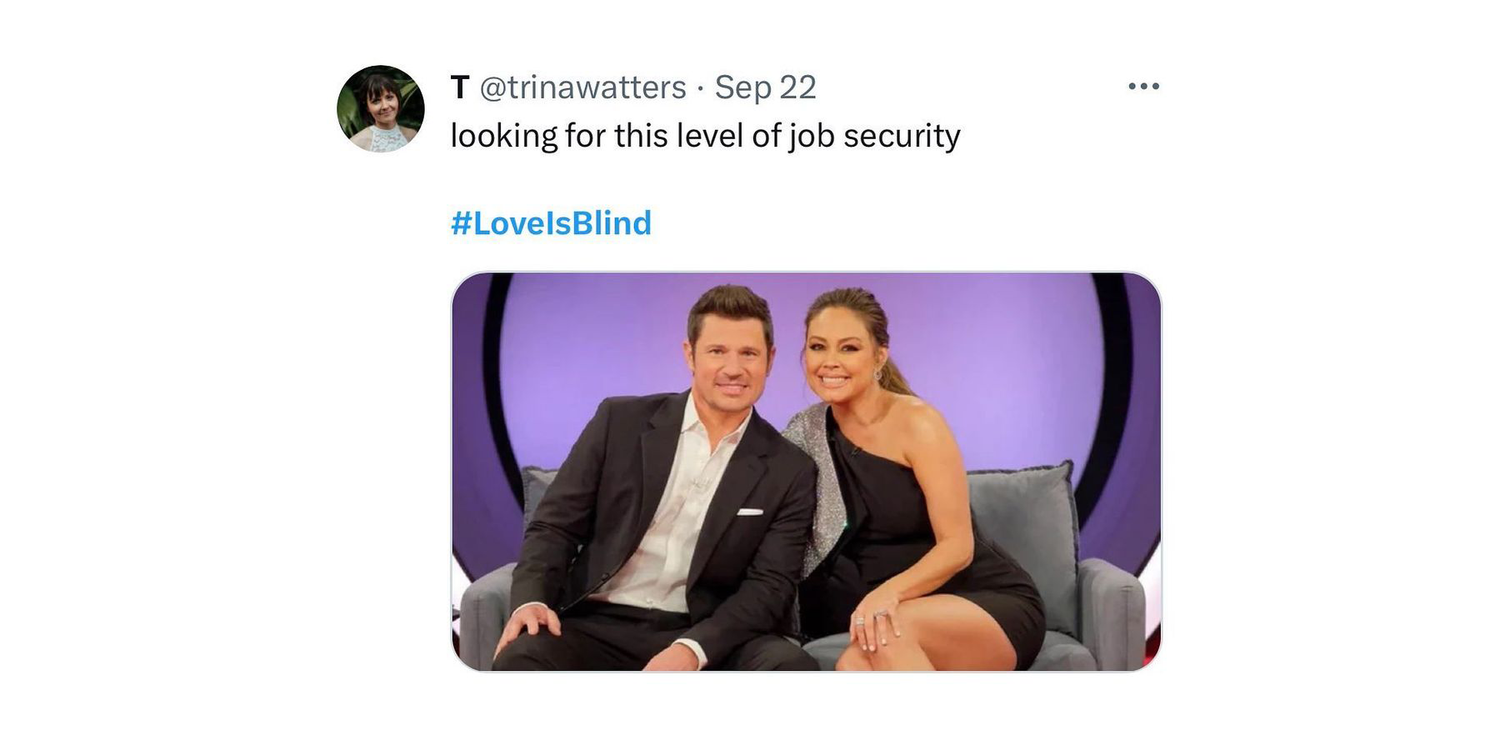Click the woman's hand wearing rings
The width and height of the screenshot is (1500, 750).
click(878, 628)
